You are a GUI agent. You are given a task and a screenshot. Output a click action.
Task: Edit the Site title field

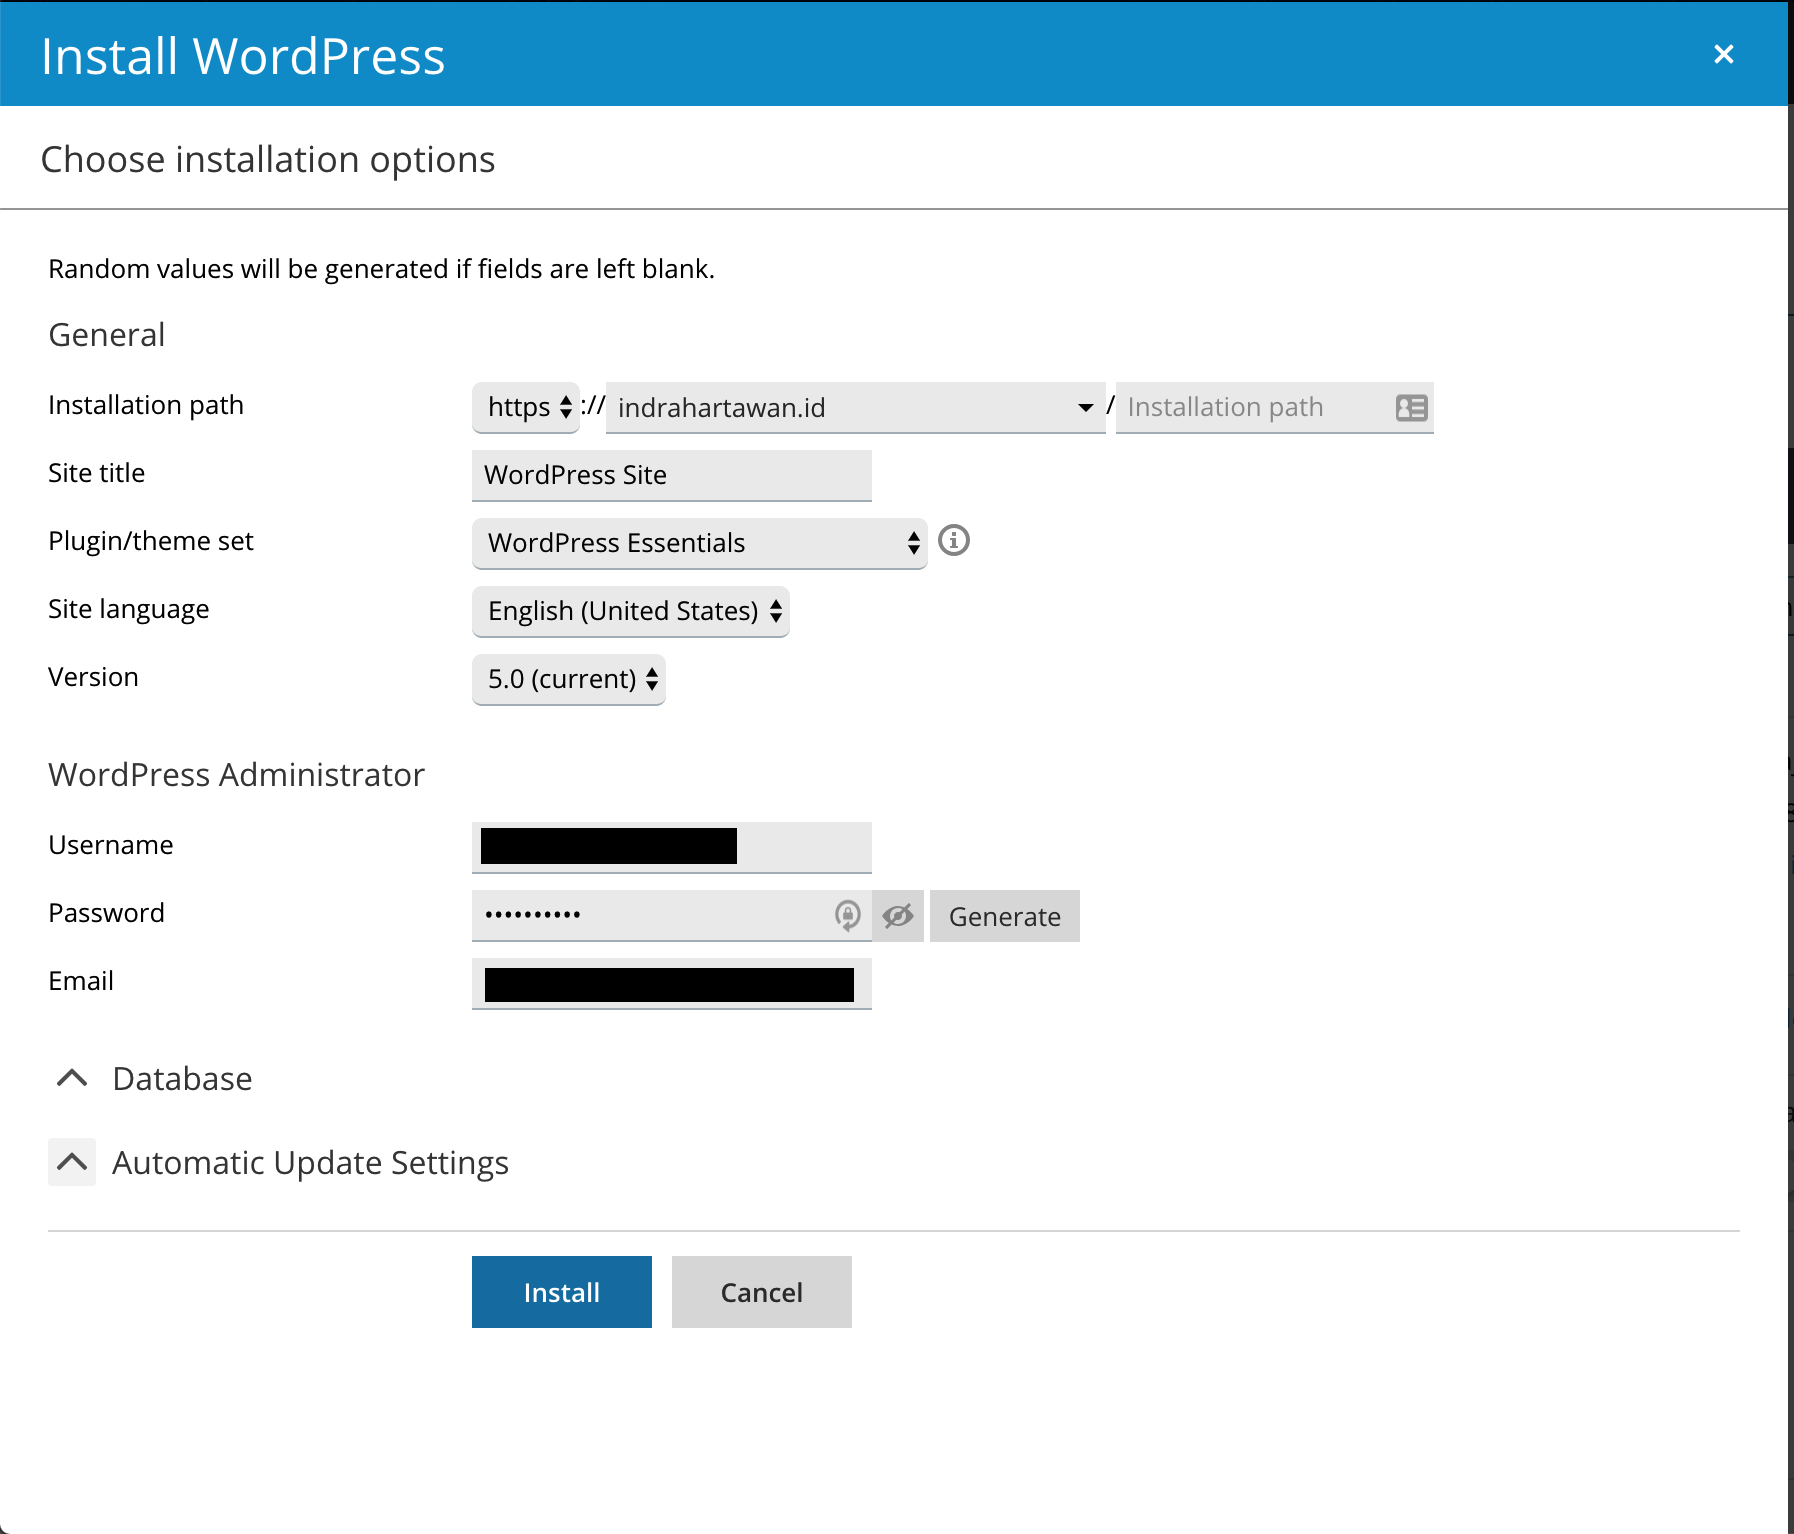[672, 475]
